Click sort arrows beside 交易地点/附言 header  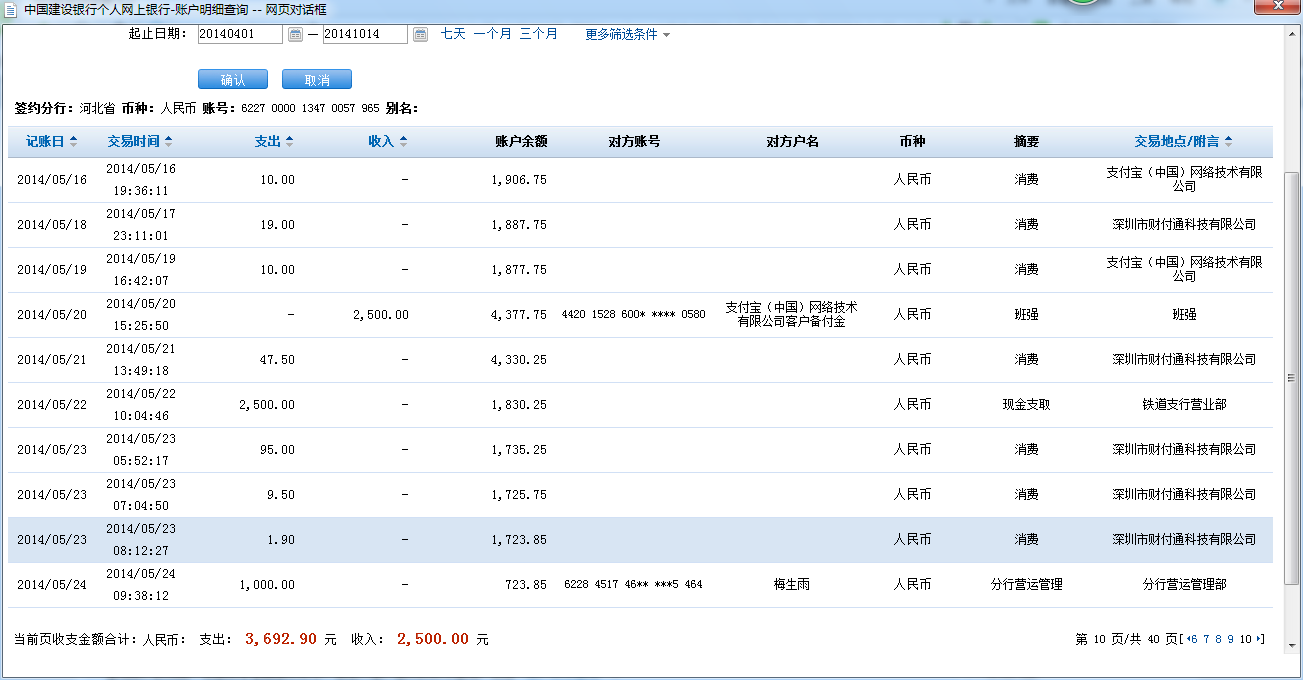(x=1228, y=142)
